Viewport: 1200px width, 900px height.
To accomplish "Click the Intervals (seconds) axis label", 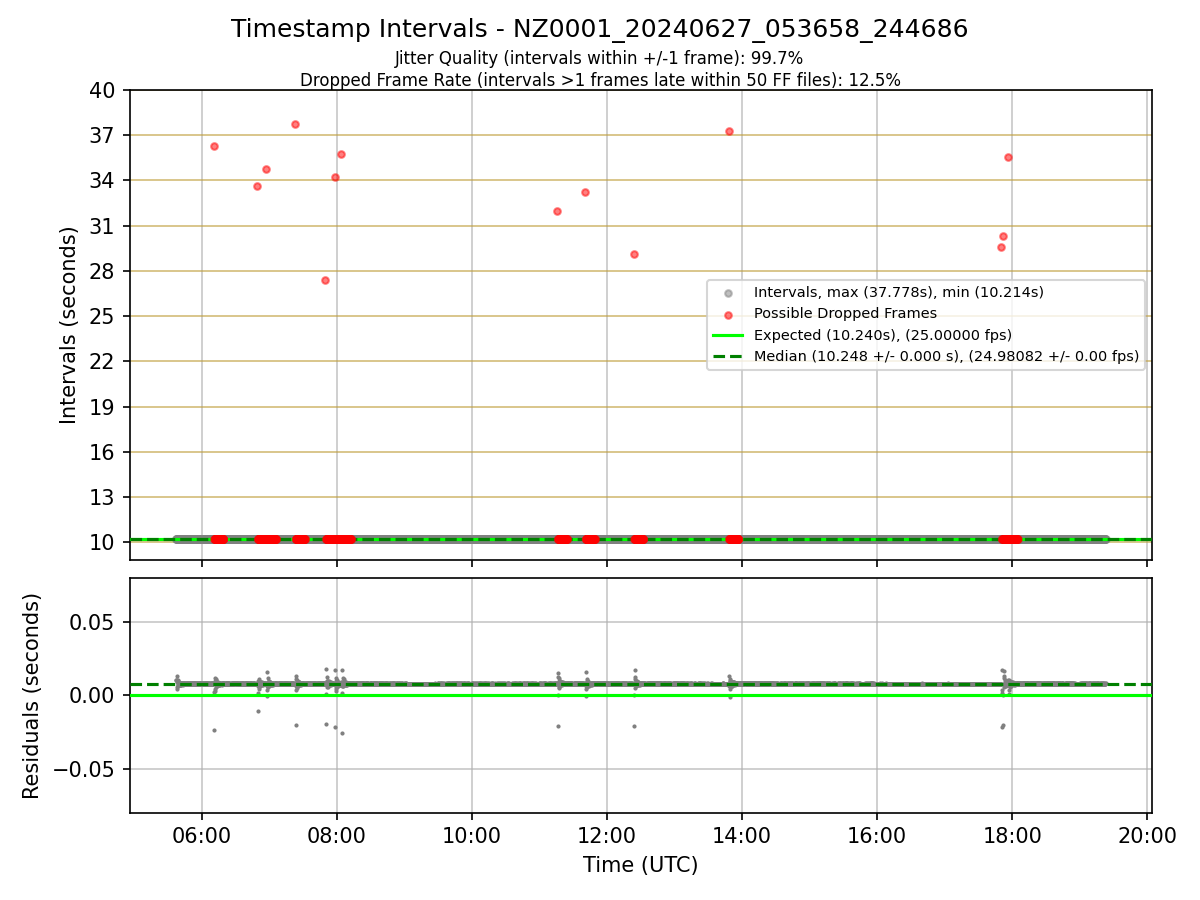I will 69,325.
